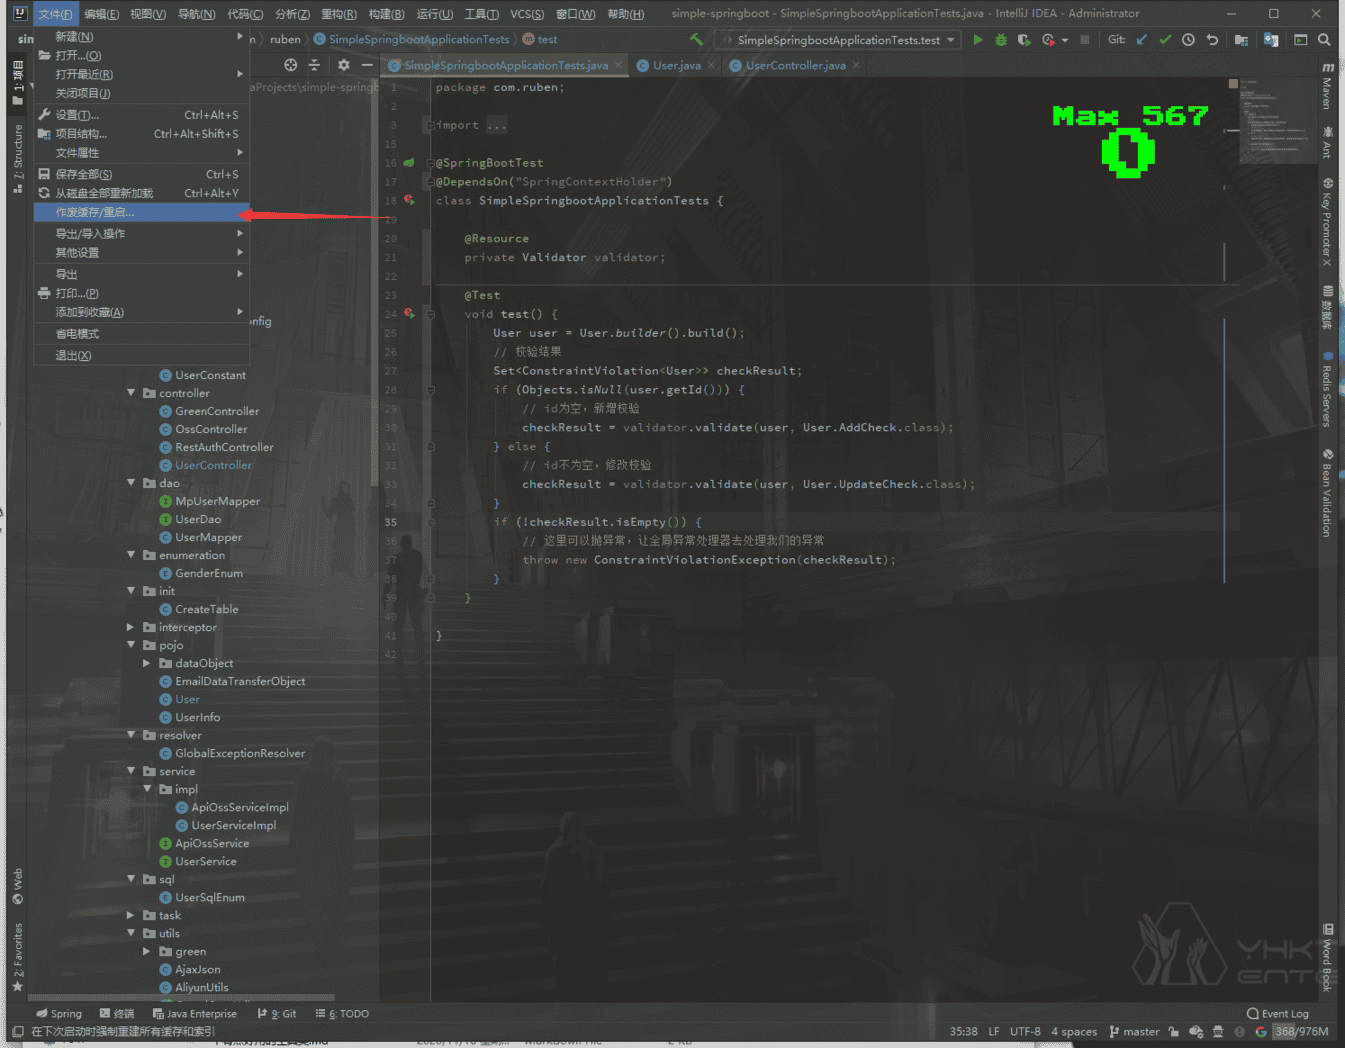Screen dimensions: 1345x1048
Task: Toggle the line 24 run test gutter icon
Action: [x=409, y=314]
